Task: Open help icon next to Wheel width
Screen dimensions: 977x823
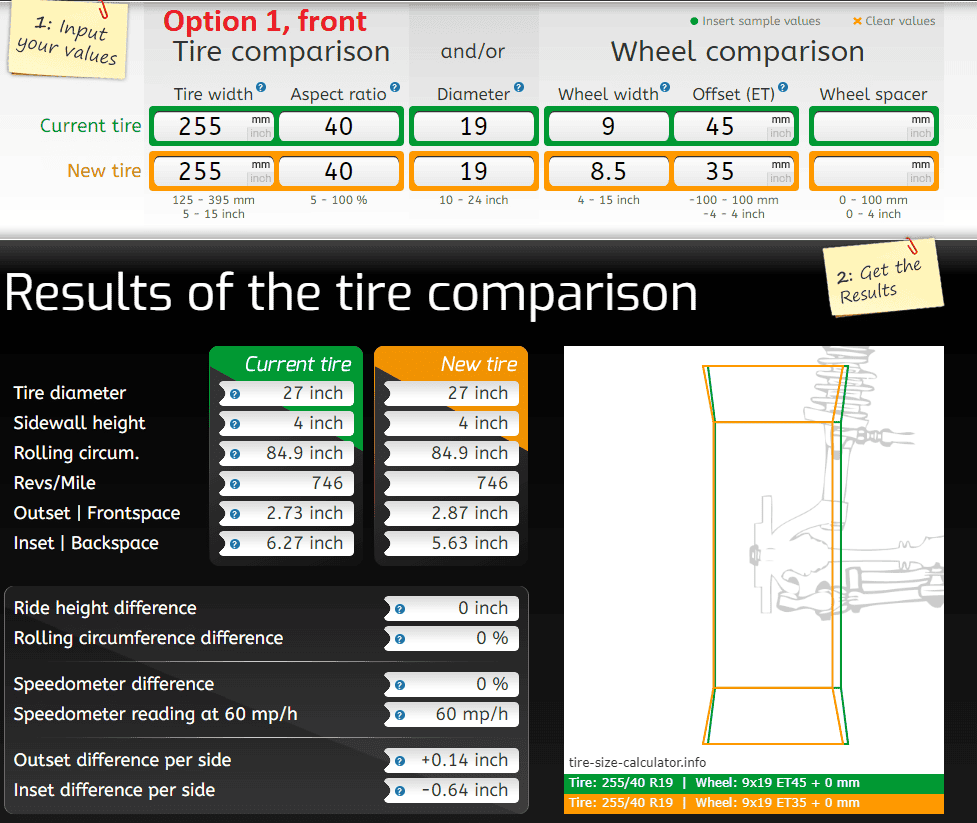Action: pos(665,87)
